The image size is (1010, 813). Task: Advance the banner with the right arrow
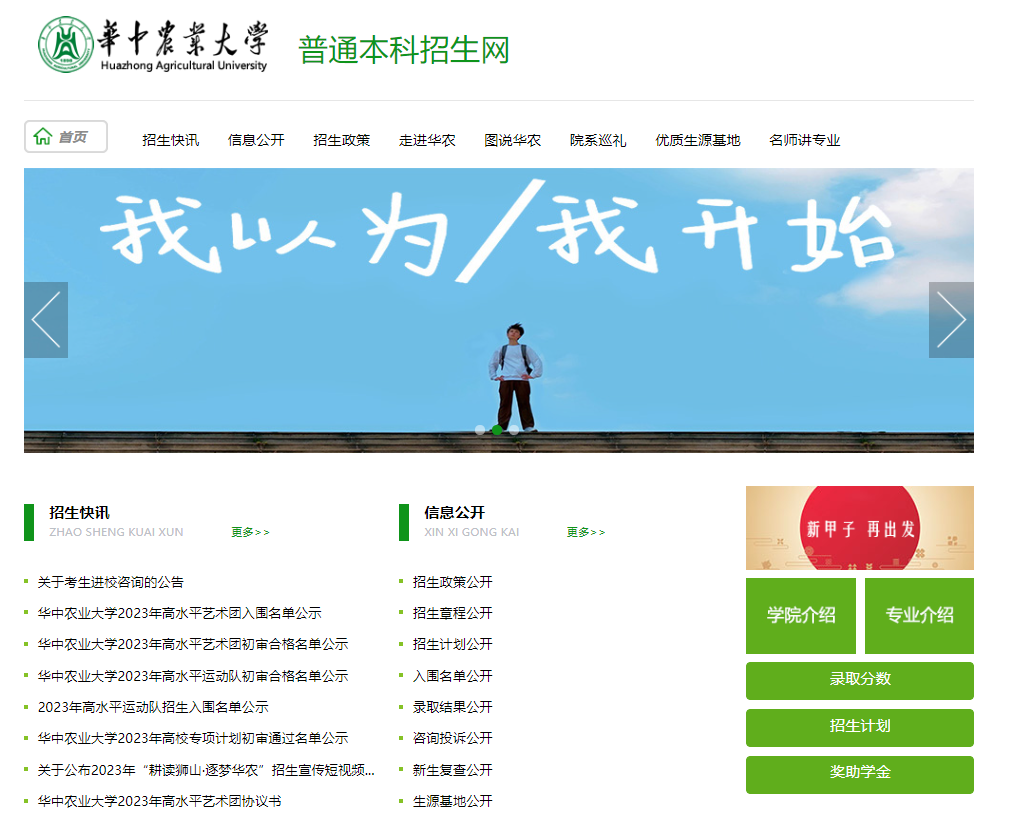952,319
